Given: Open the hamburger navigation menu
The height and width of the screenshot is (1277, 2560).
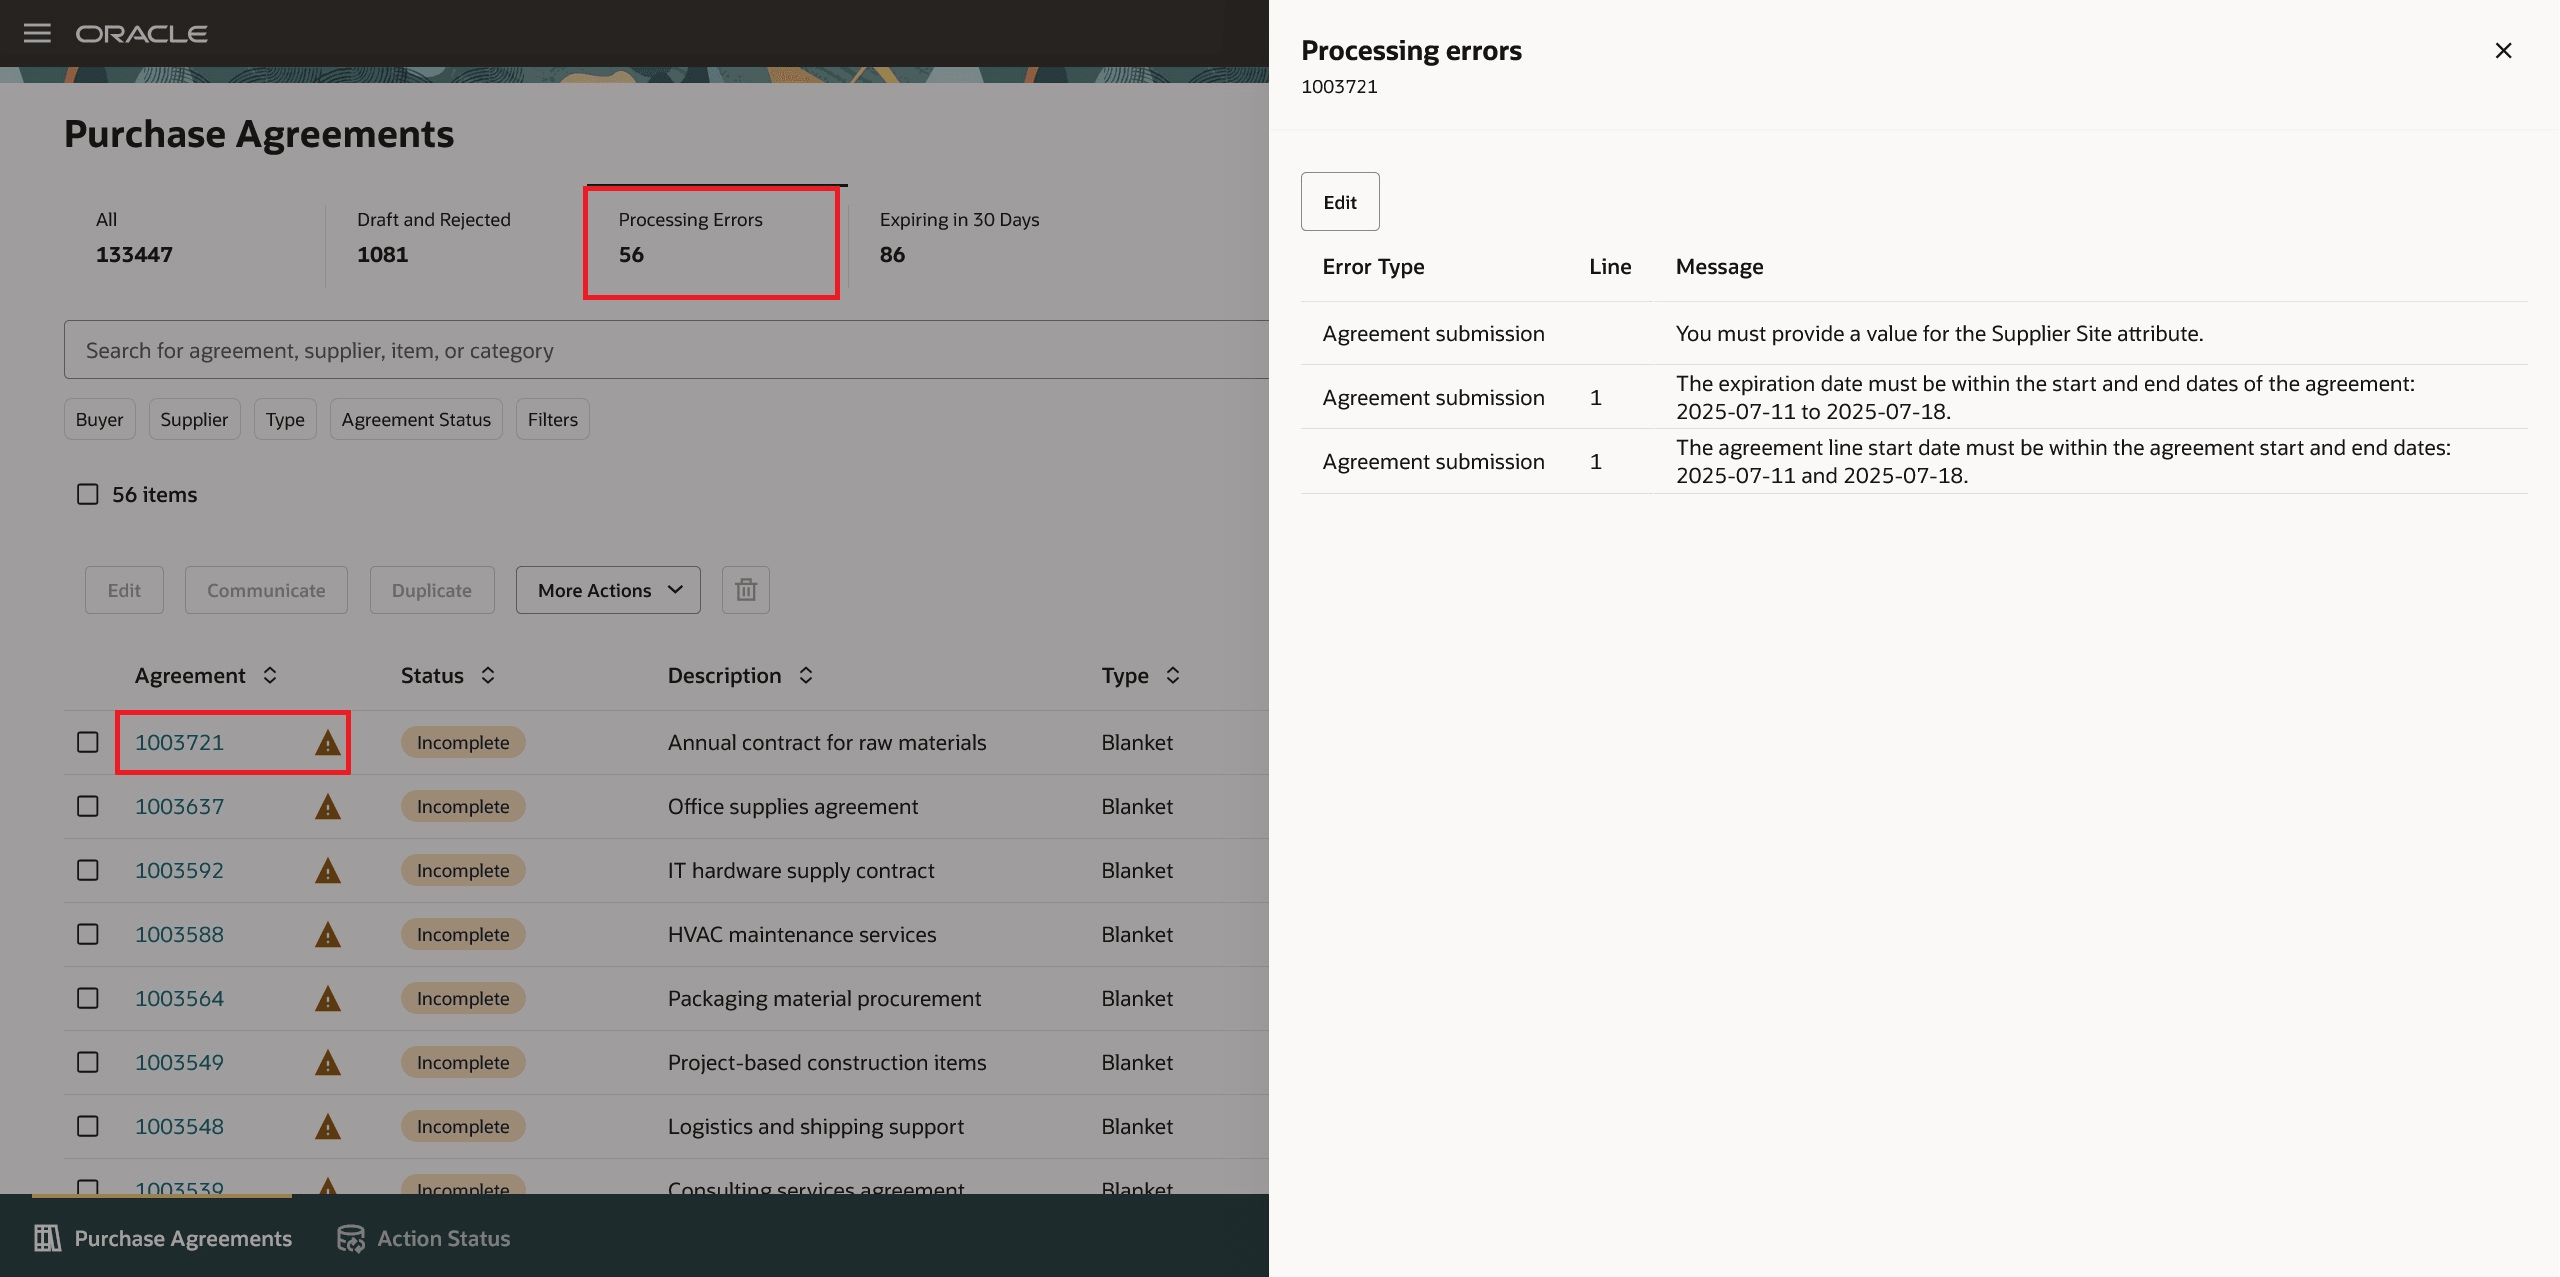Looking at the screenshot, I should tap(37, 33).
